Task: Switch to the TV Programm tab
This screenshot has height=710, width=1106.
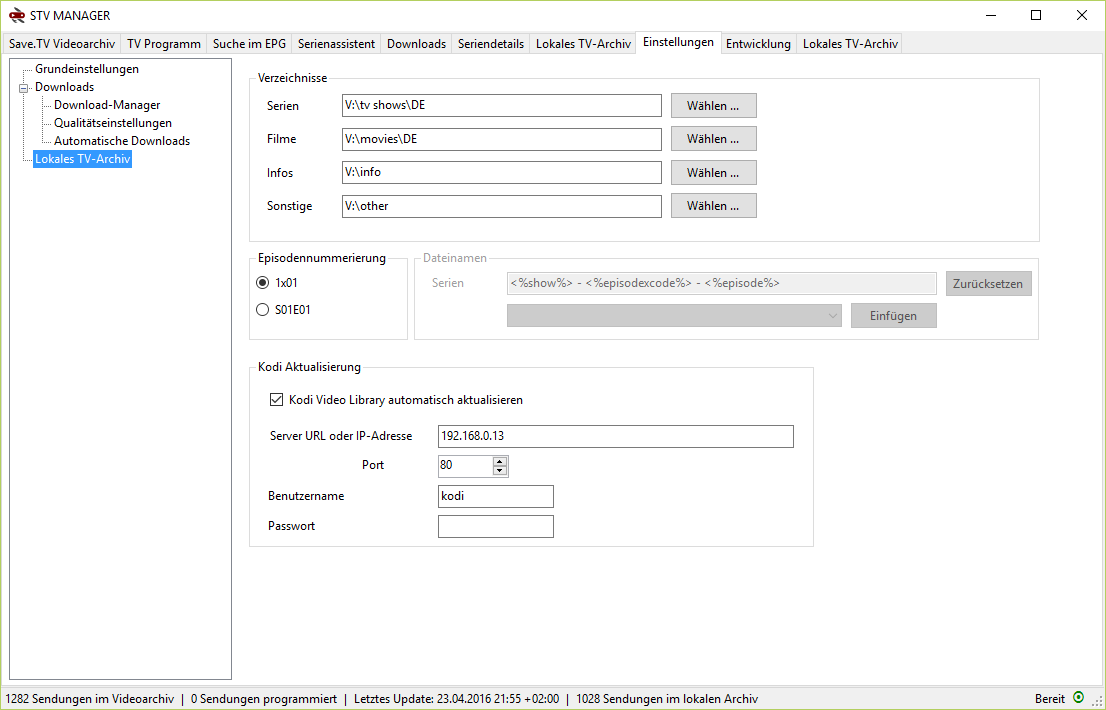Action: tap(163, 43)
